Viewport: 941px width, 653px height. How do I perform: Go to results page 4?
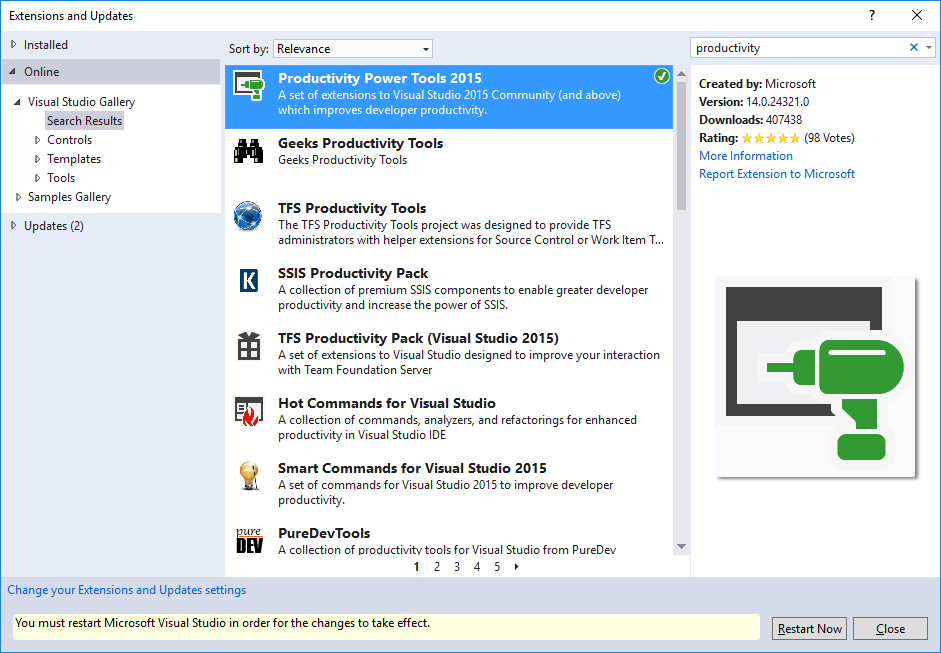click(x=477, y=567)
